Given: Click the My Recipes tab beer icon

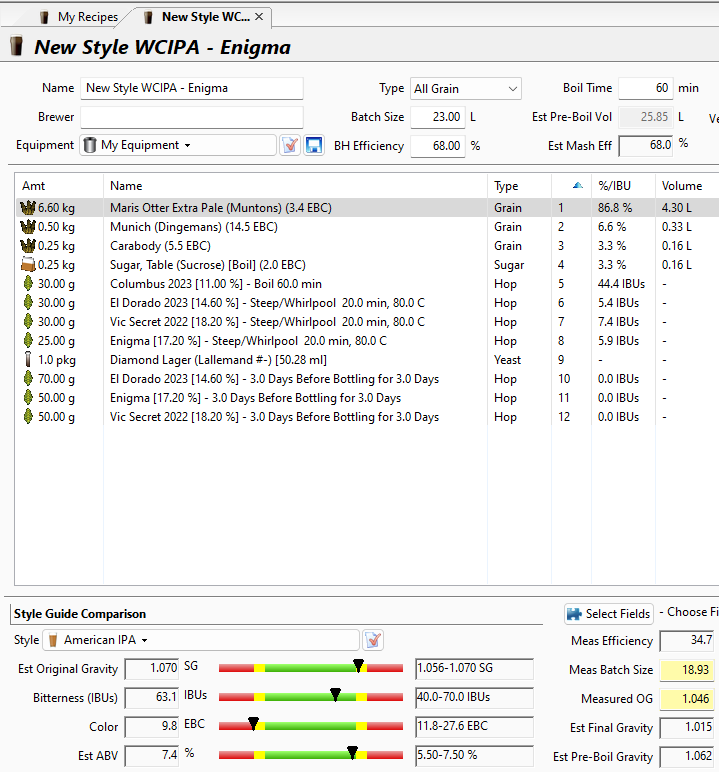Looking at the screenshot, I should (x=44, y=17).
